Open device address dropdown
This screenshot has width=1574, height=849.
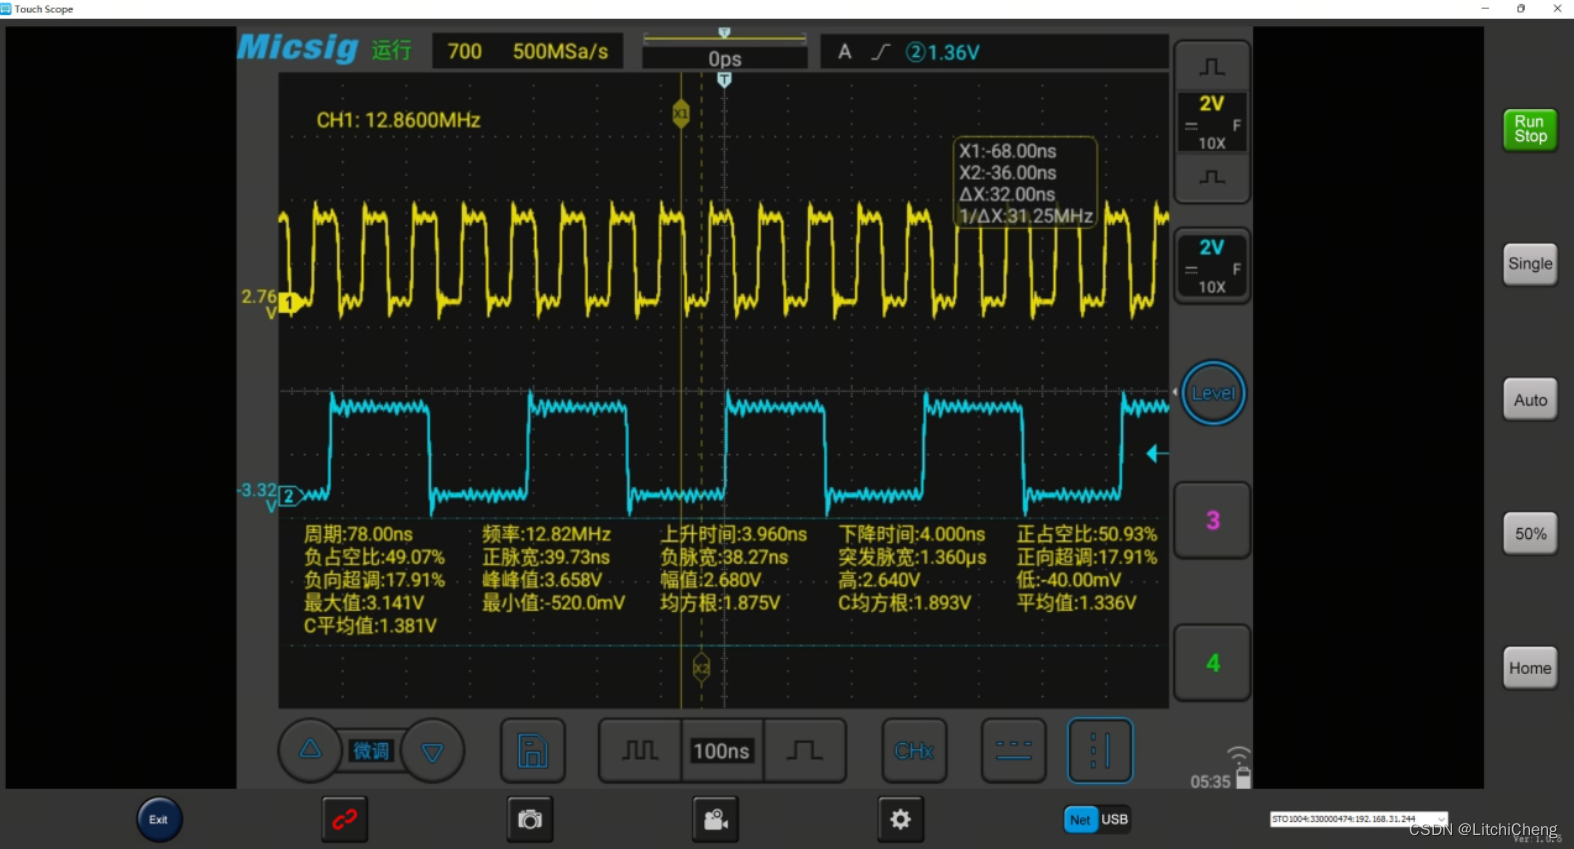tap(1359, 819)
